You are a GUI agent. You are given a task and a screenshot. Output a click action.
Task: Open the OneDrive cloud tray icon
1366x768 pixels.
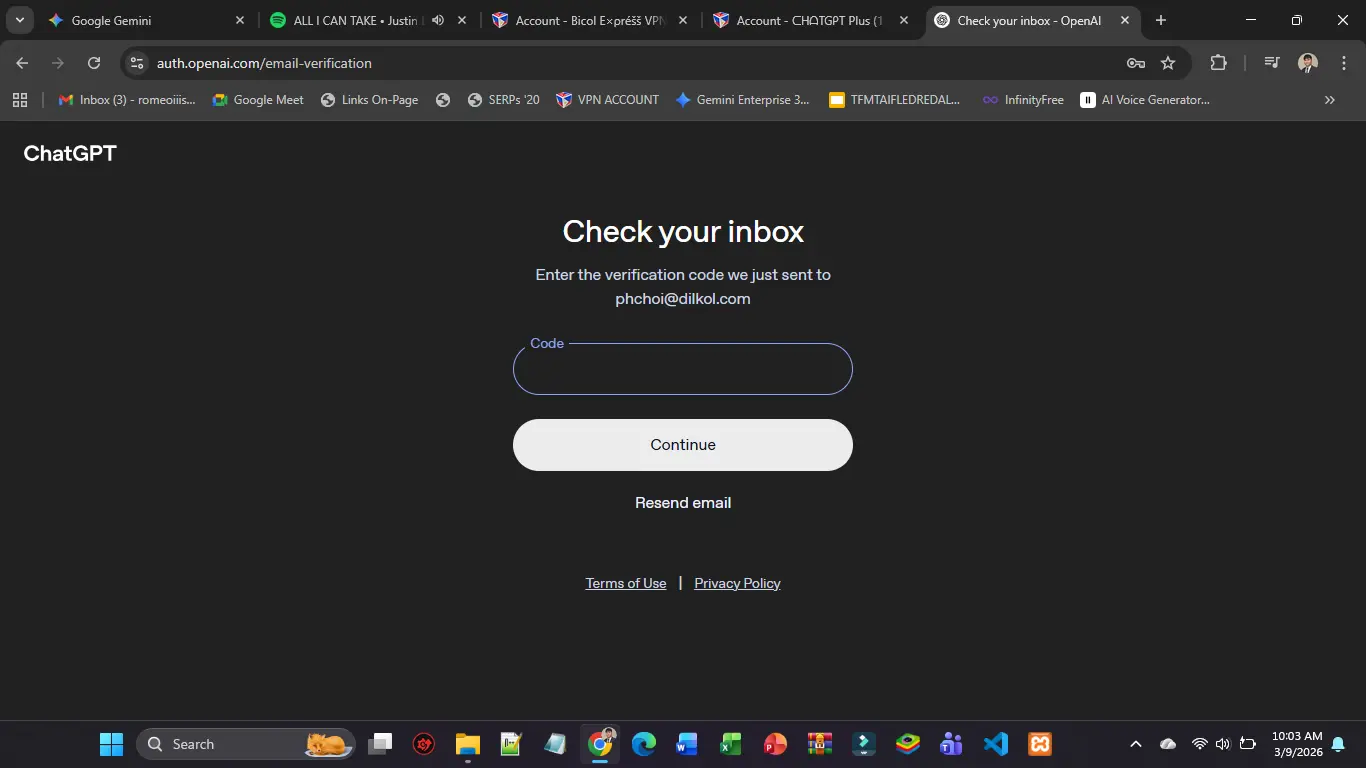[x=1168, y=744]
